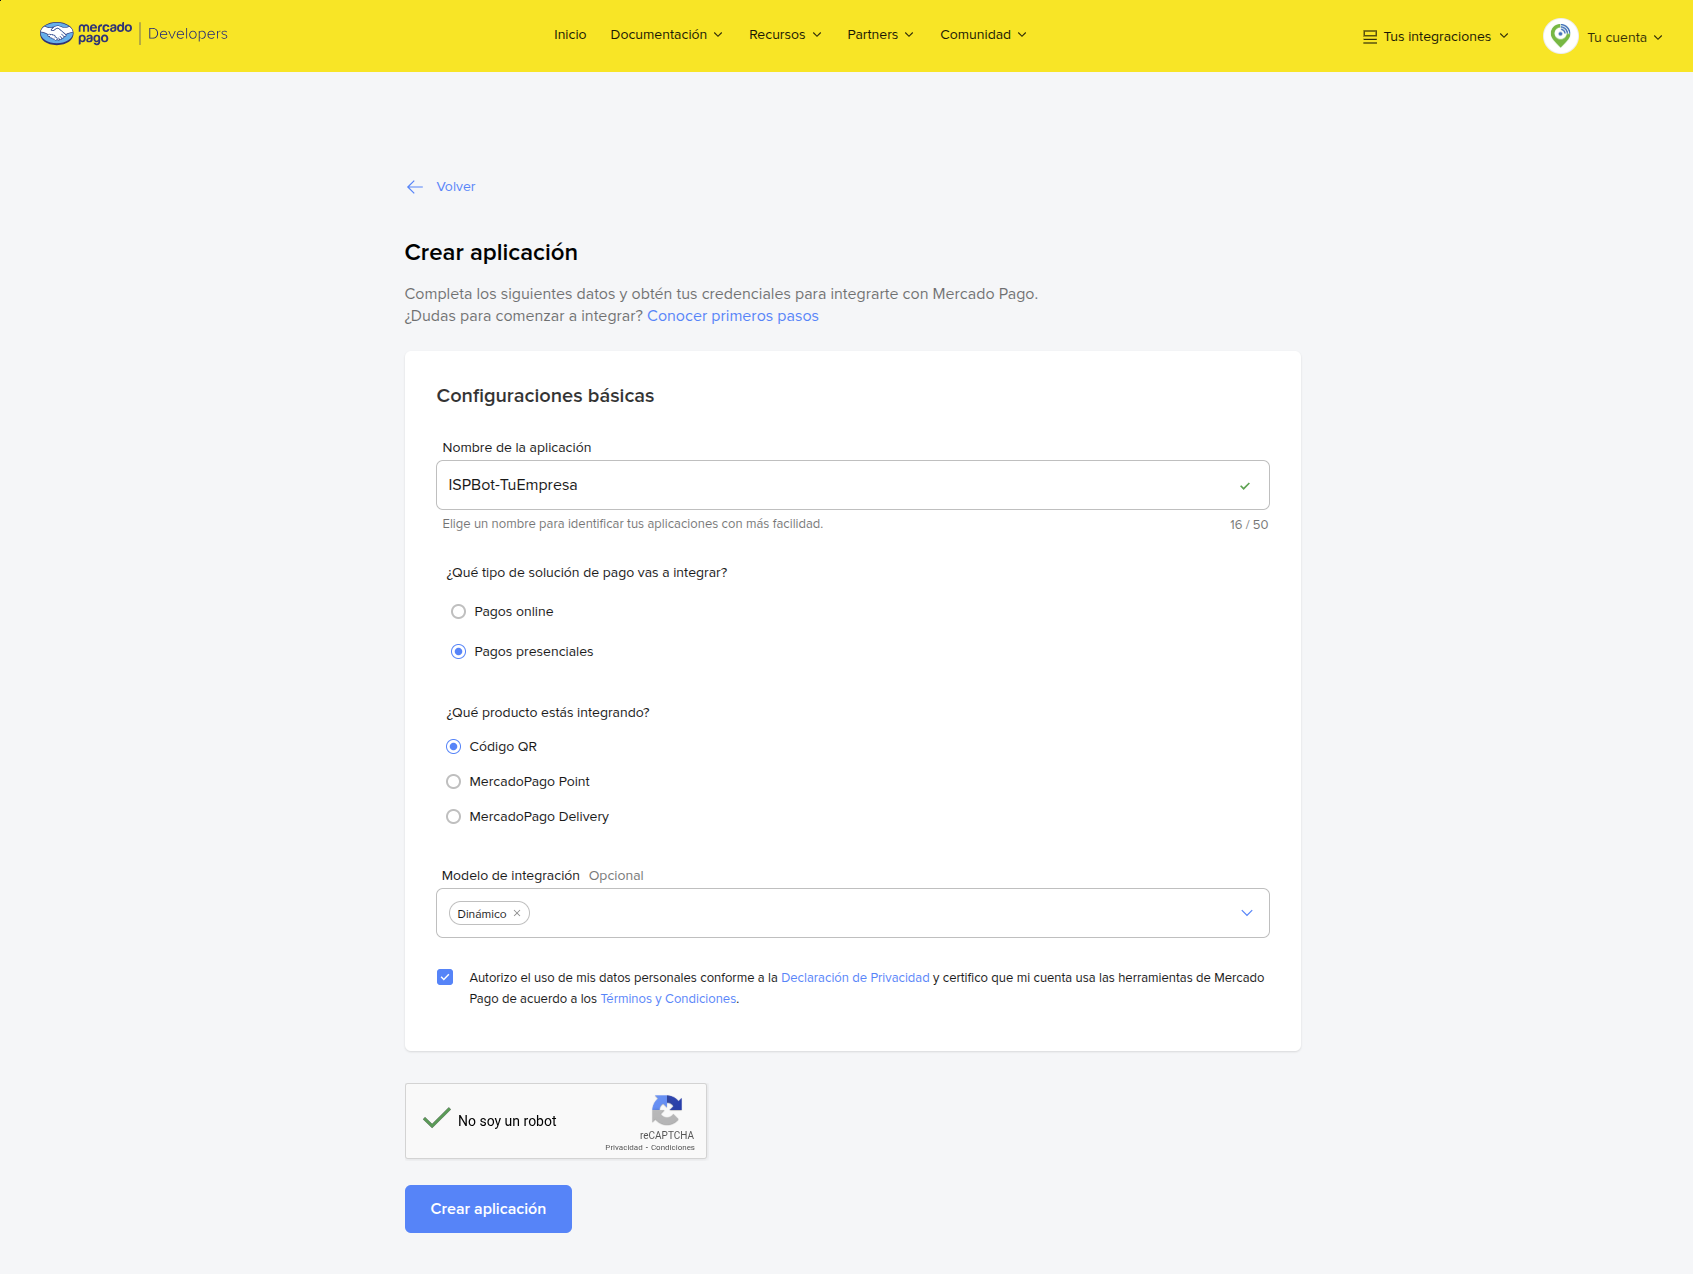Click the account avatar icon
Image resolution: width=1693 pixels, height=1274 pixels.
[x=1560, y=36]
